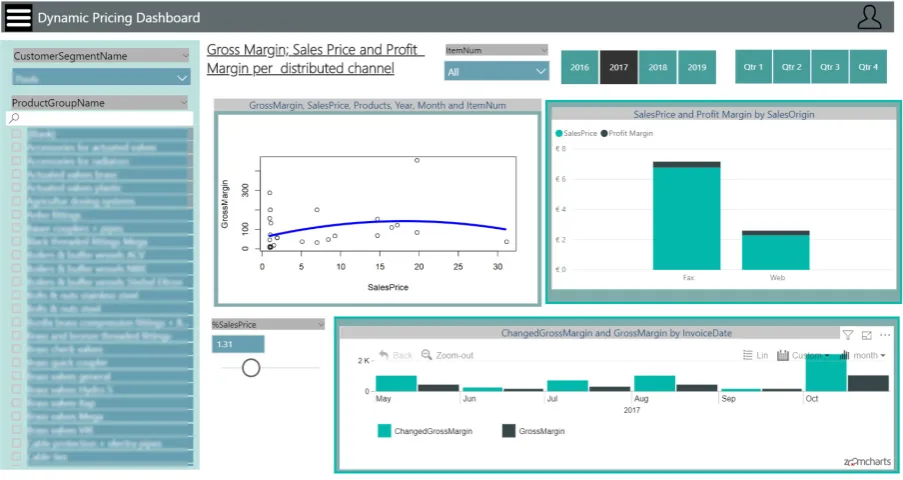
Task: Filter to Qtr 4
Action: [x=868, y=67]
